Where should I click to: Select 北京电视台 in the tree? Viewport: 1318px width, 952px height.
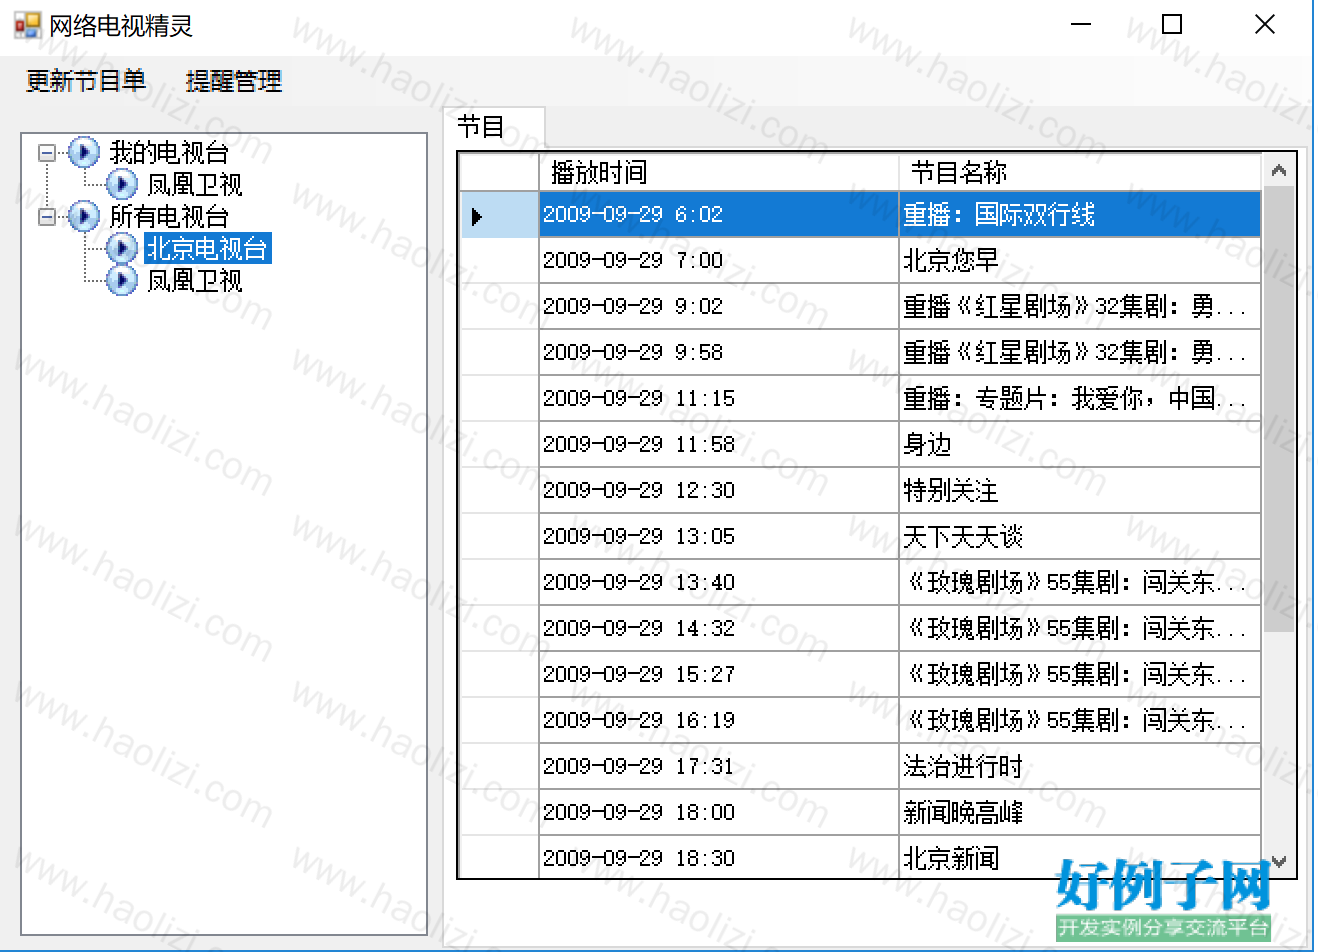(207, 248)
